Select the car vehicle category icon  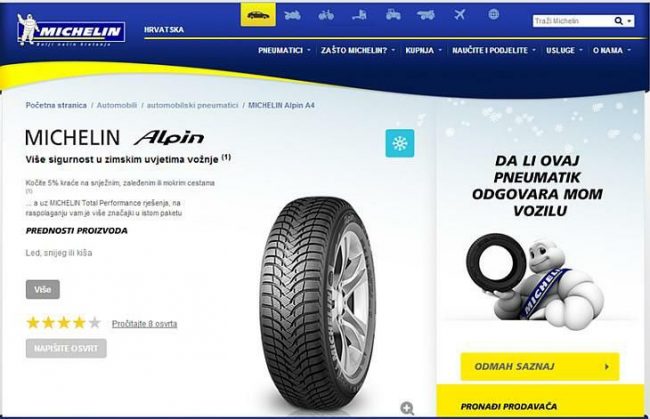point(258,15)
